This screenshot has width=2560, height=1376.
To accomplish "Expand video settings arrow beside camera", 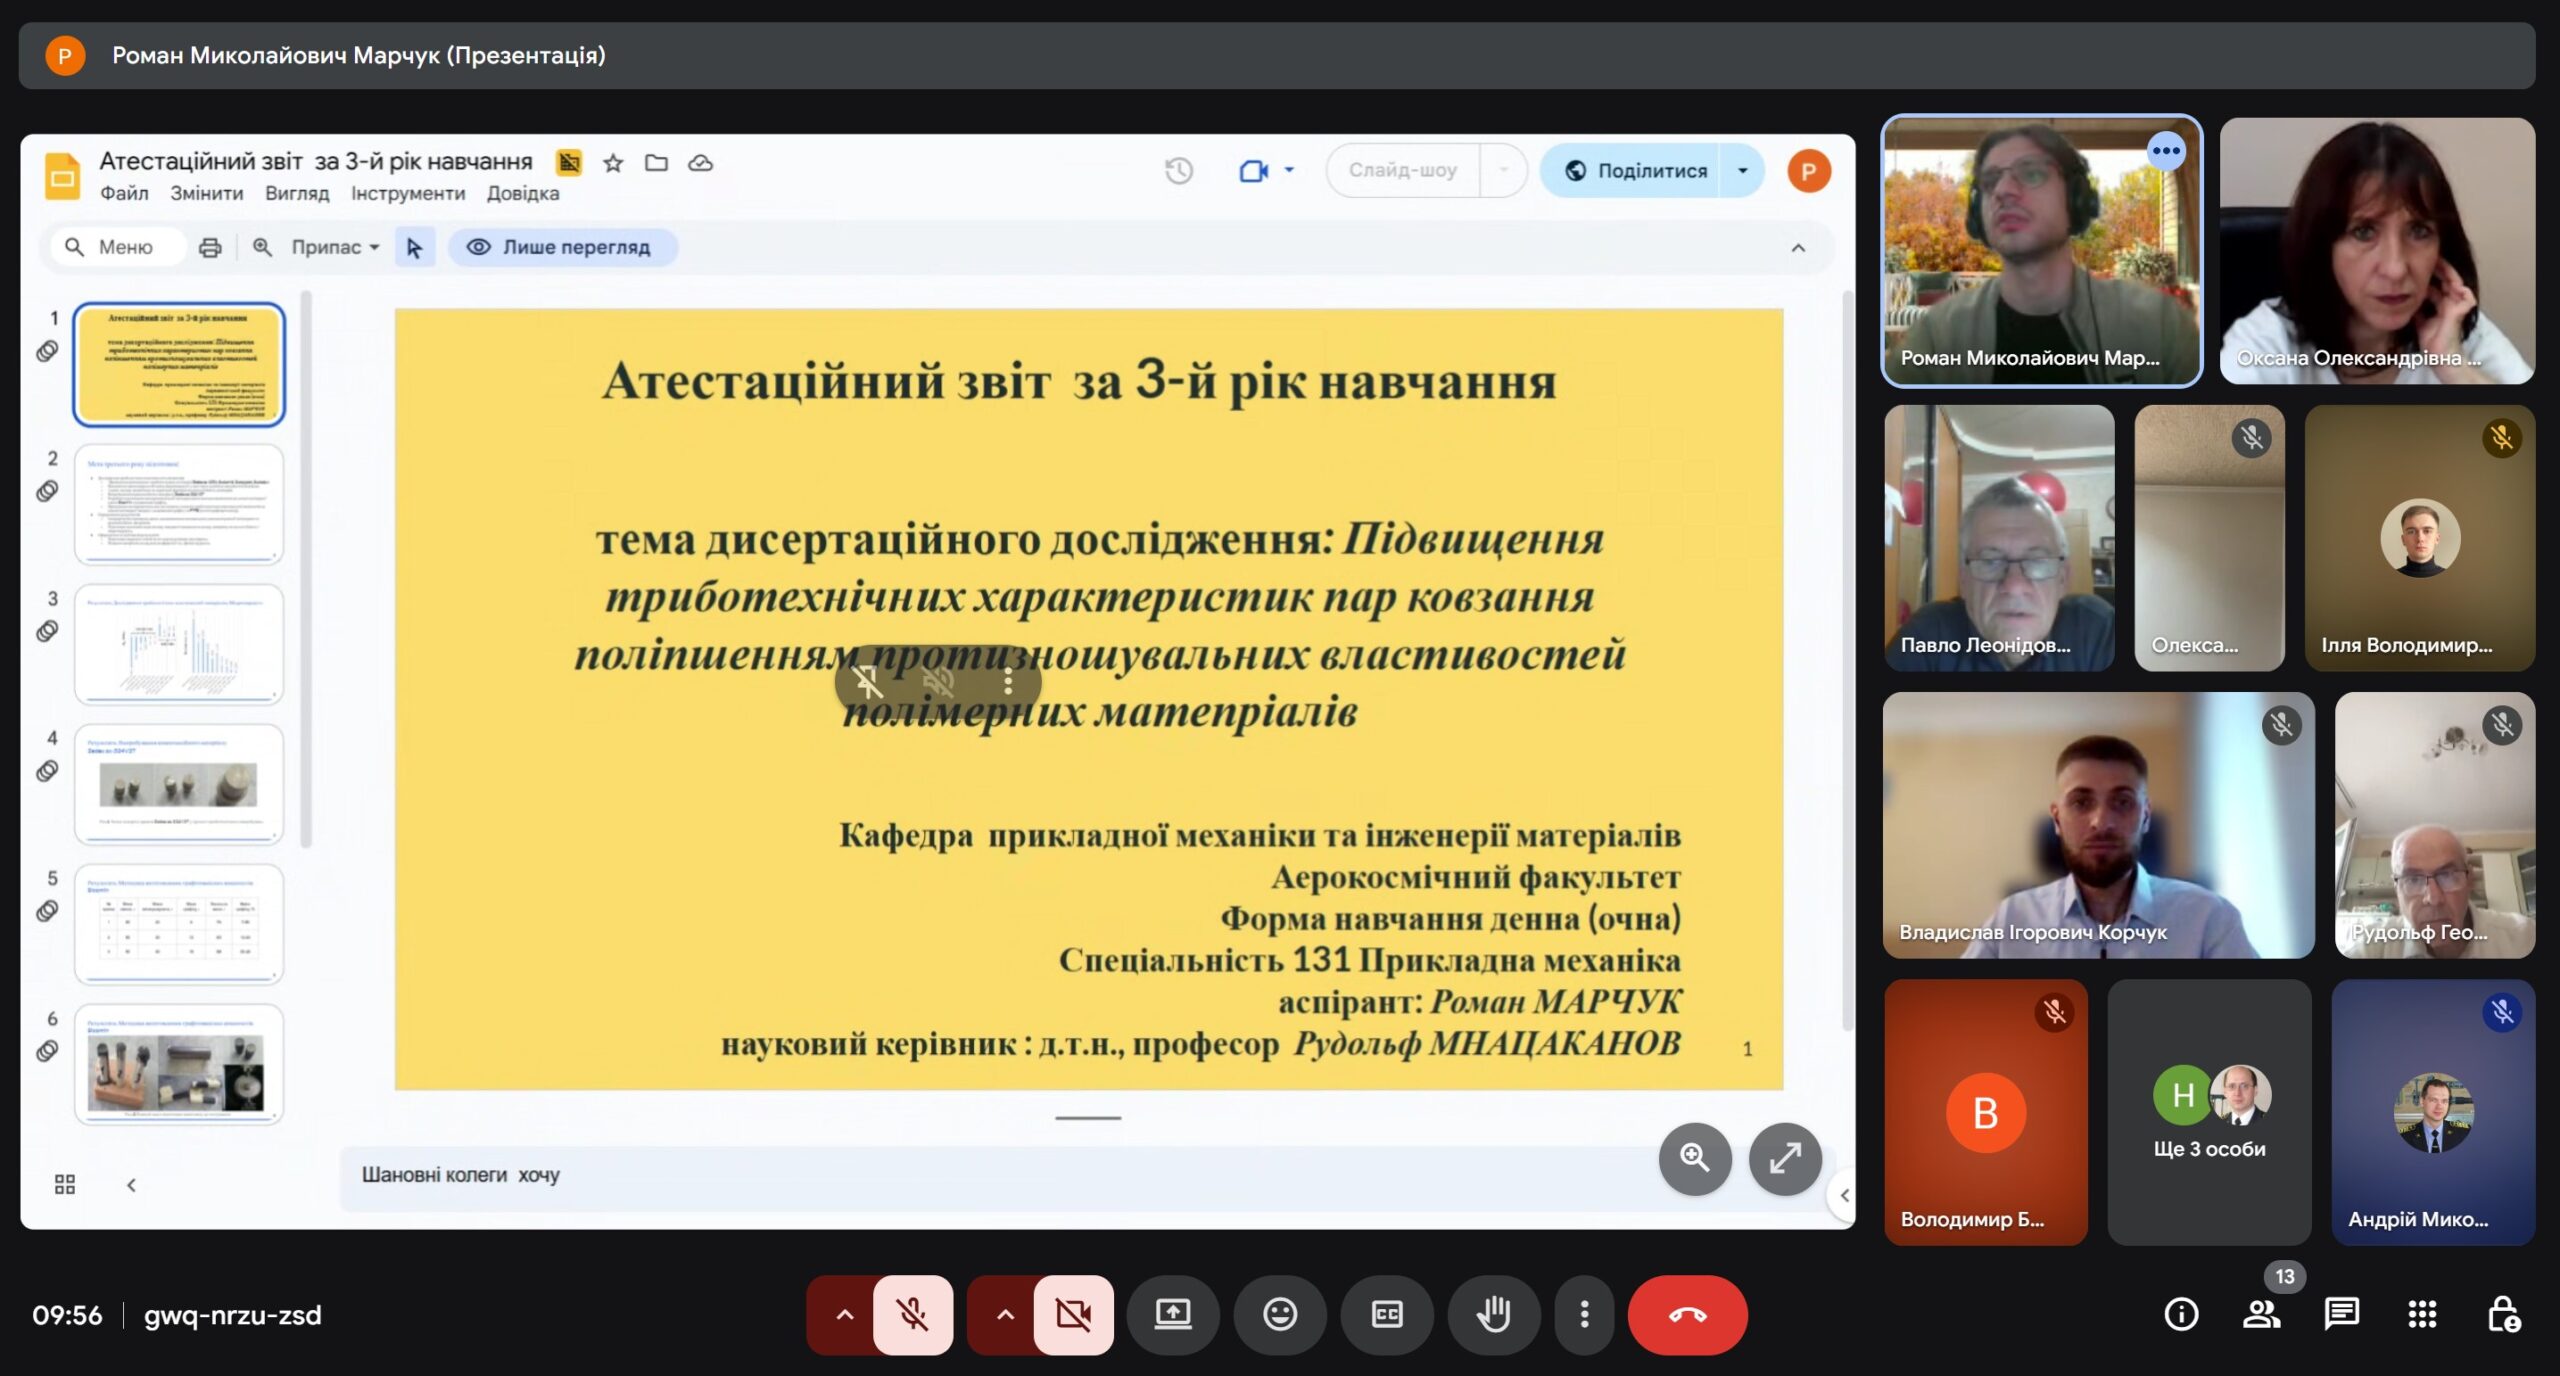I will coord(1004,1314).
